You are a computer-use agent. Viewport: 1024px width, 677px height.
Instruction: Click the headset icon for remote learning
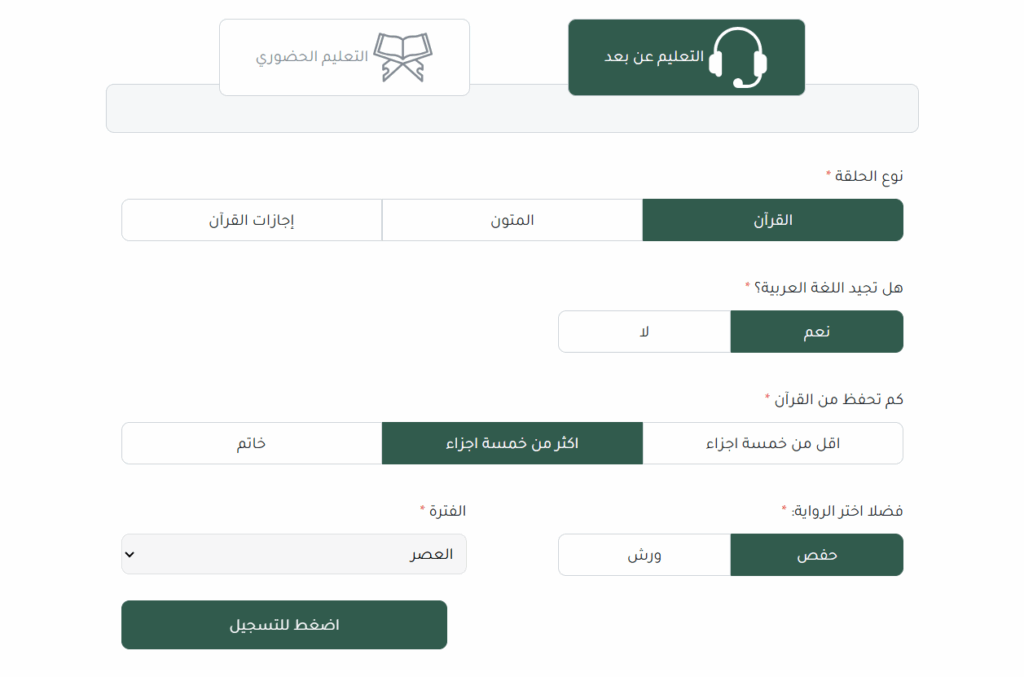[x=737, y=57]
